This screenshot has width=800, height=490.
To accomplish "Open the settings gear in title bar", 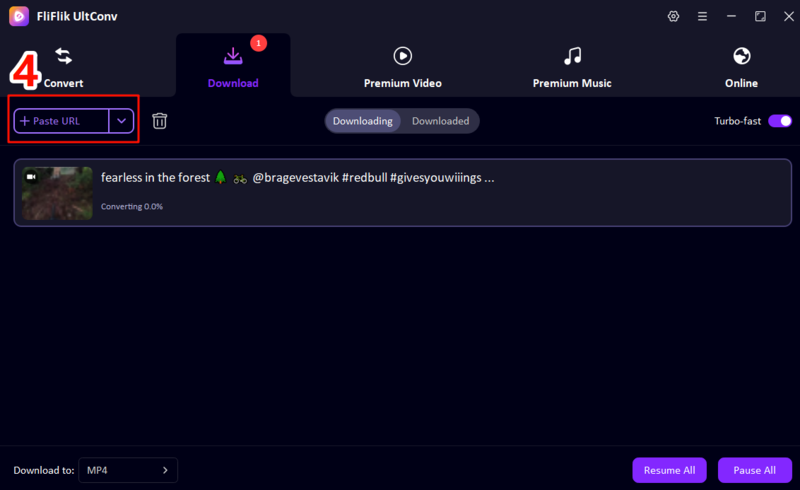I will (673, 16).
